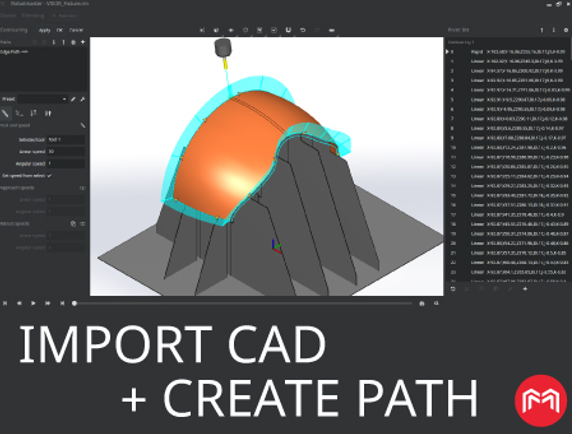Click the undo icon in the viewport toolbar
572x434 pixels.
[302, 30]
